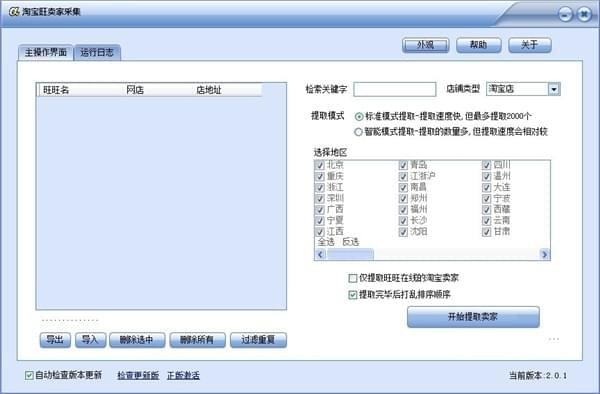
Task: Select 标准模式提取 radio button
Action: [x=359, y=116]
